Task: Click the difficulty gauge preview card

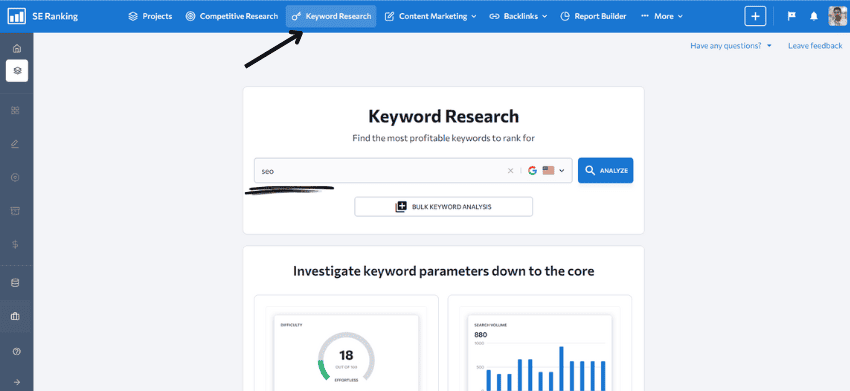Action: coord(346,343)
